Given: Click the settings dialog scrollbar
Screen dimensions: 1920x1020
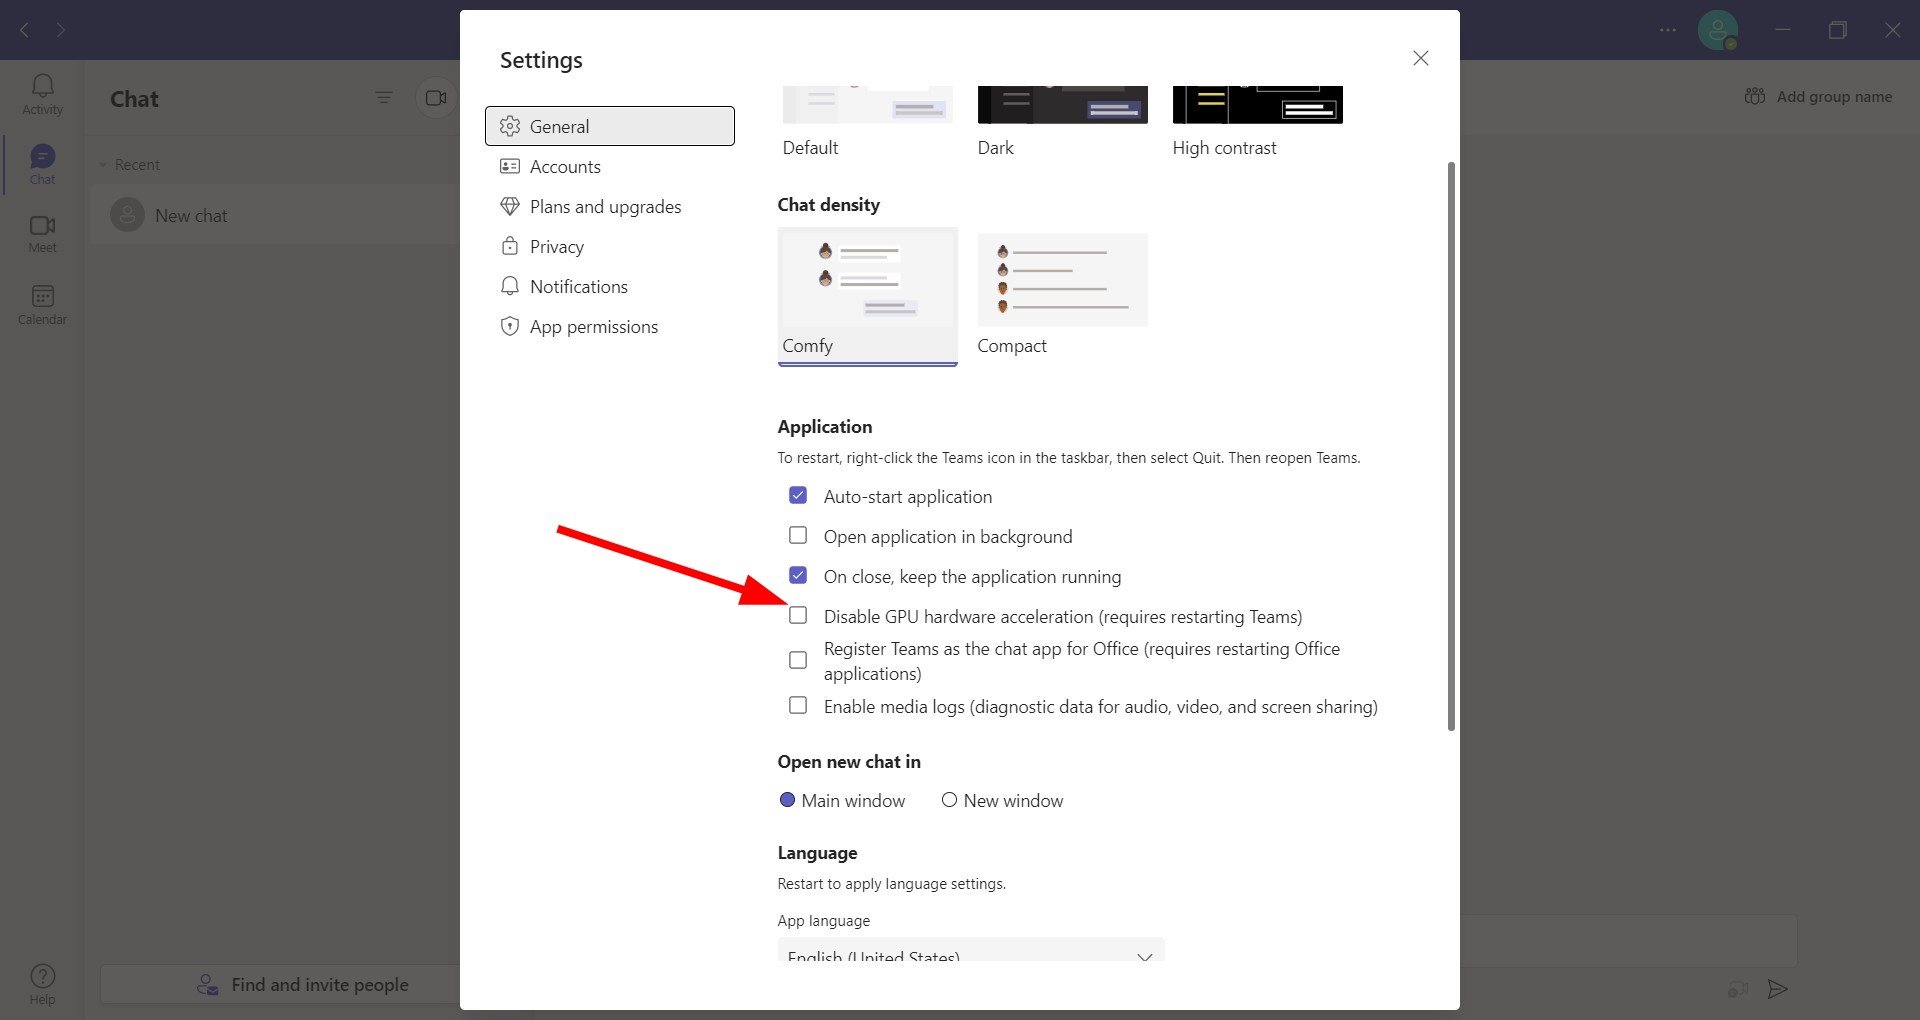Looking at the screenshot, I should [1451, 445].
